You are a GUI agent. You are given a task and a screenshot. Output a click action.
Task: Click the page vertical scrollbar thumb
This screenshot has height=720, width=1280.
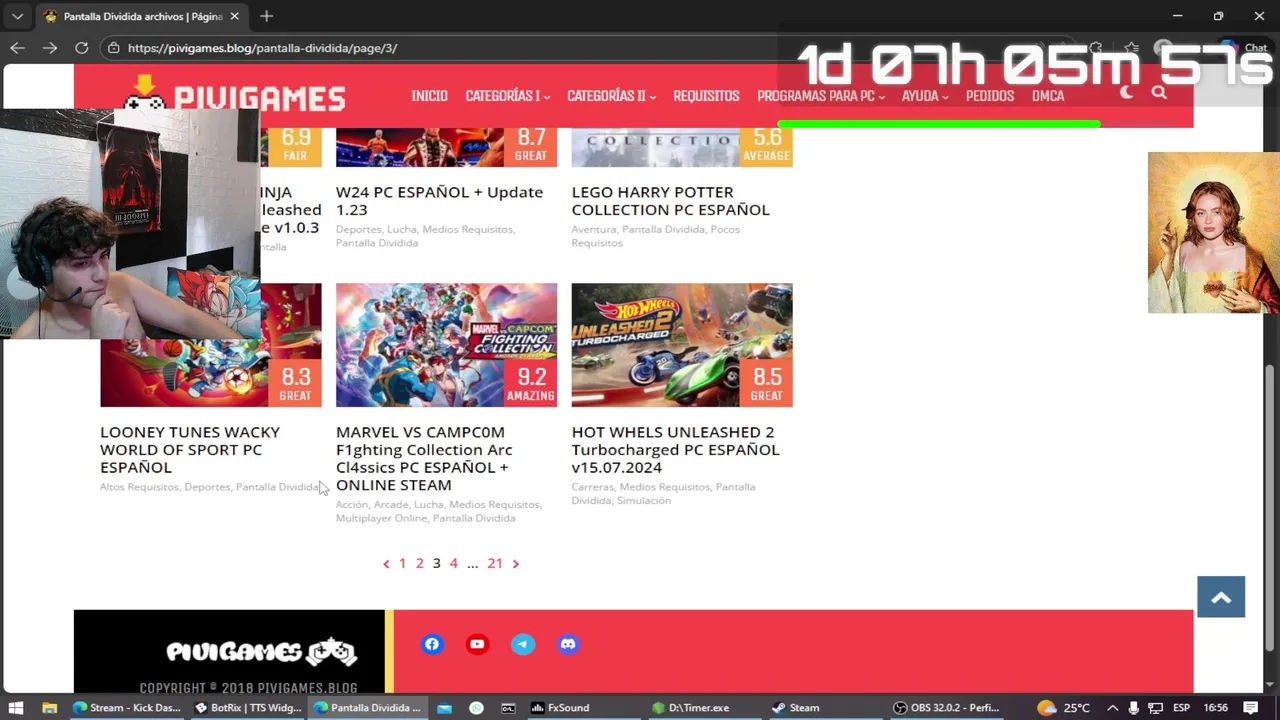click(1270, 506)
